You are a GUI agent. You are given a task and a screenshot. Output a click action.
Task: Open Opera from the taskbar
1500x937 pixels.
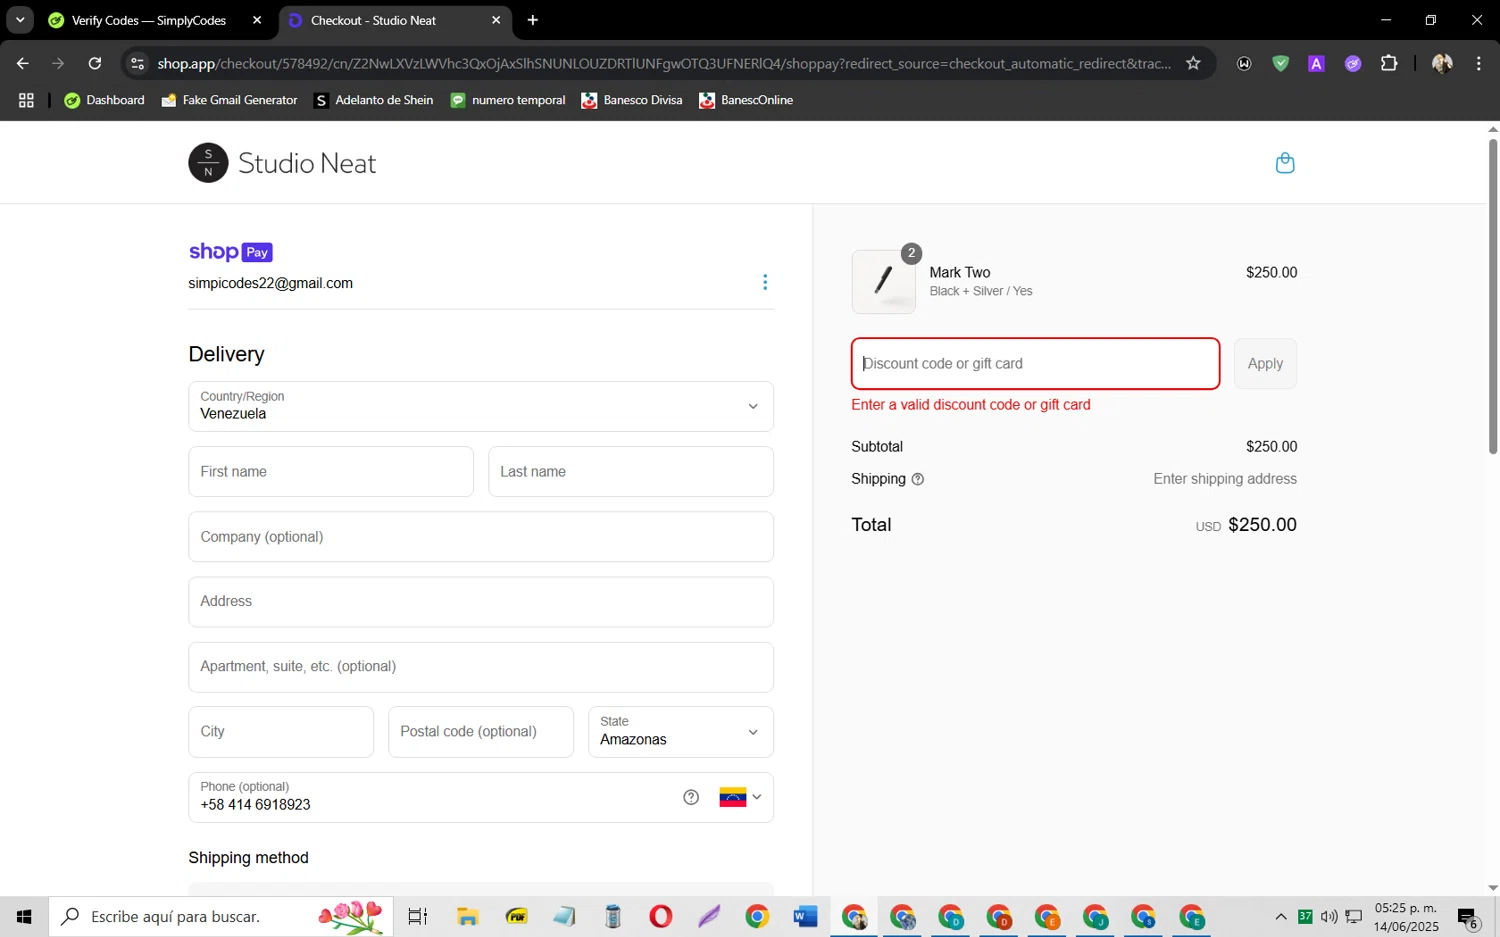660,916
